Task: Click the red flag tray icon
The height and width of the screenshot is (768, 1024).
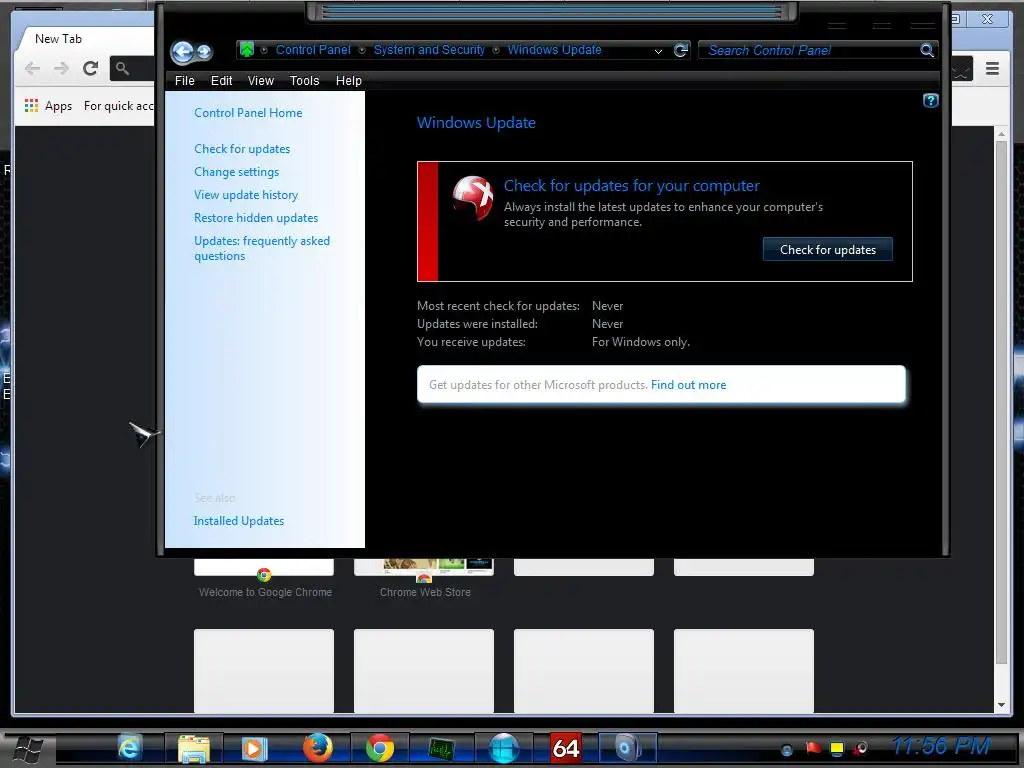Action: click(x=813, y=748)
